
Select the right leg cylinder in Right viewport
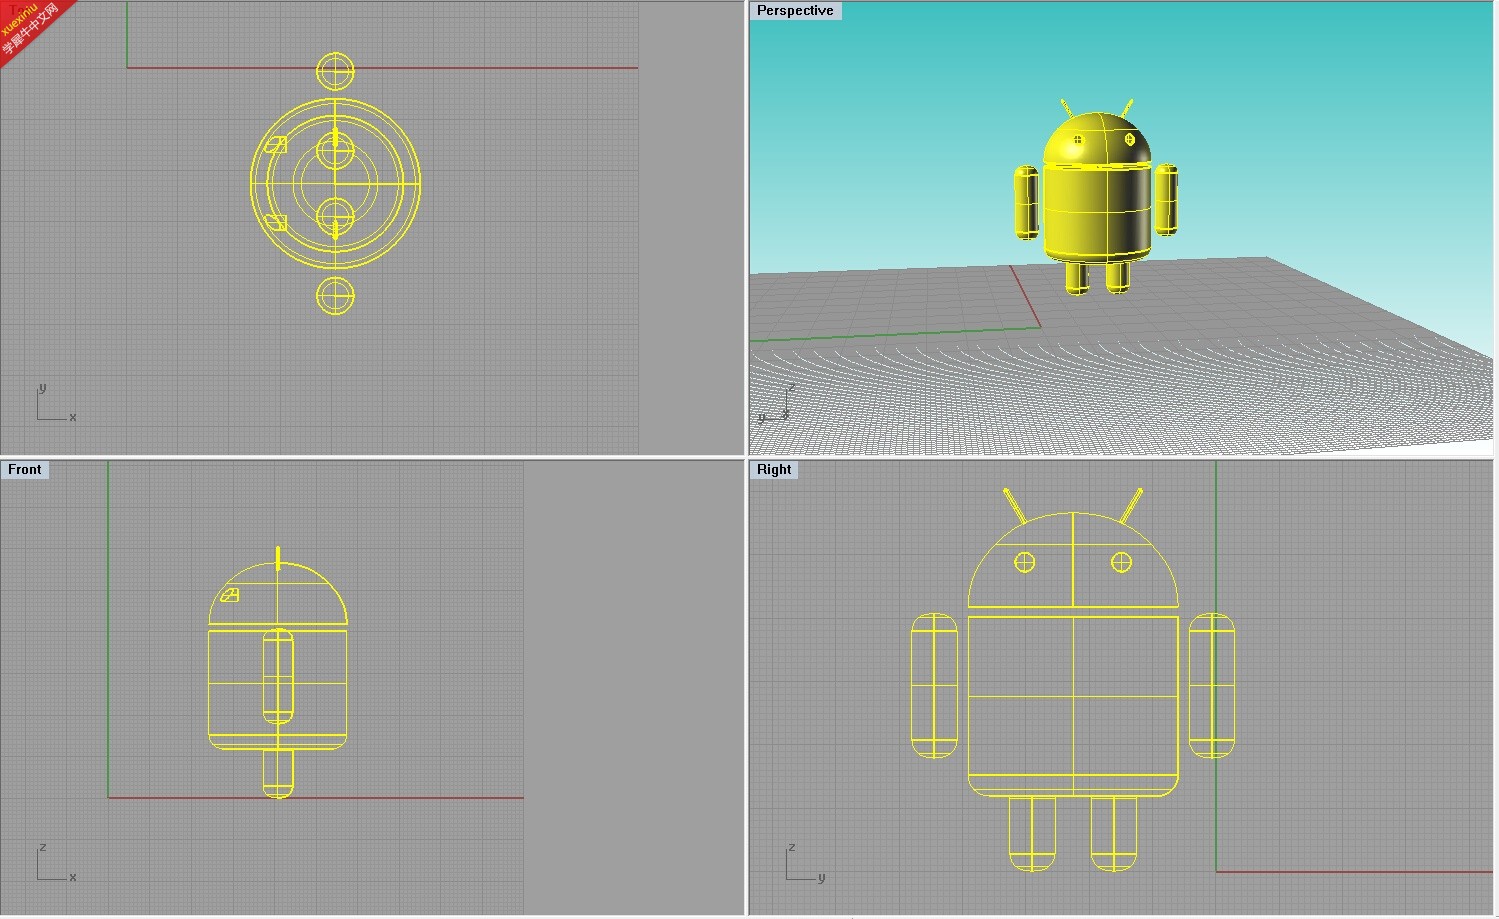[x=1113, y=833]
